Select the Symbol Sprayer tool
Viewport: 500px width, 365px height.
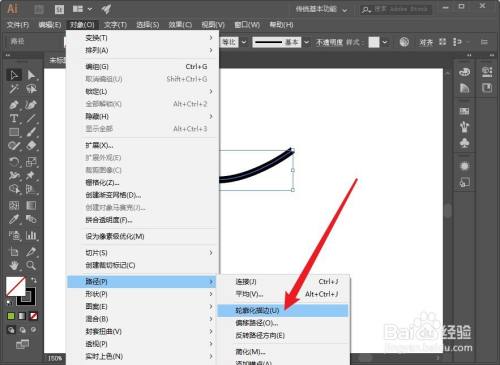[14, 235]
